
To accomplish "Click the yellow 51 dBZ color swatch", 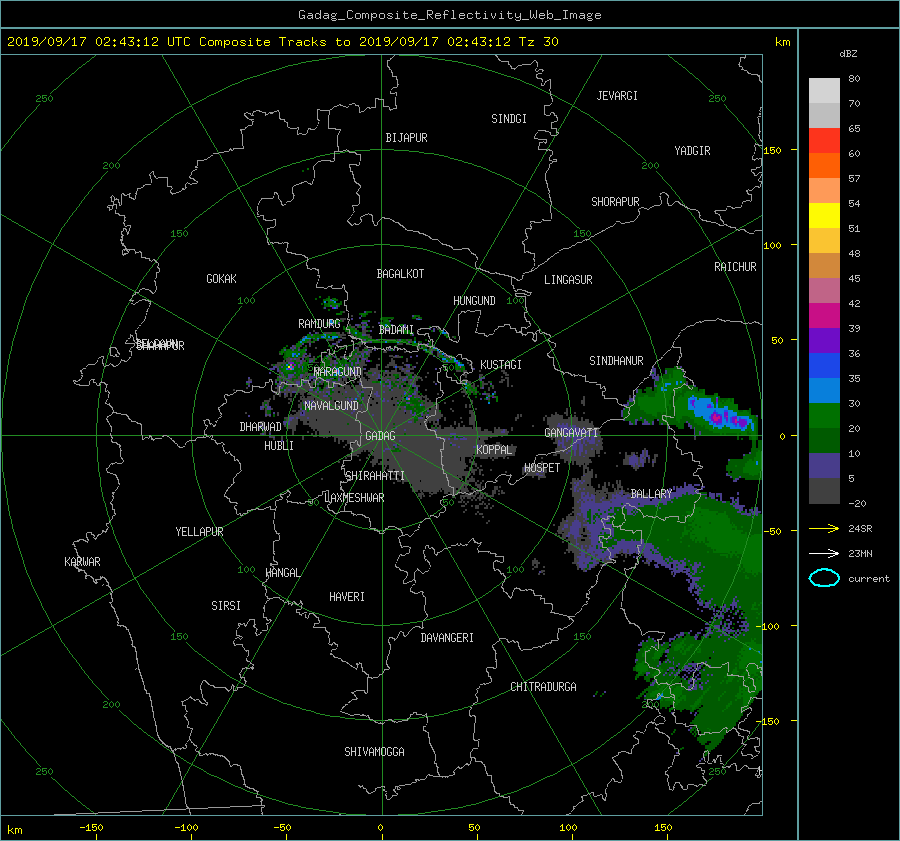I will pos(824,215).
